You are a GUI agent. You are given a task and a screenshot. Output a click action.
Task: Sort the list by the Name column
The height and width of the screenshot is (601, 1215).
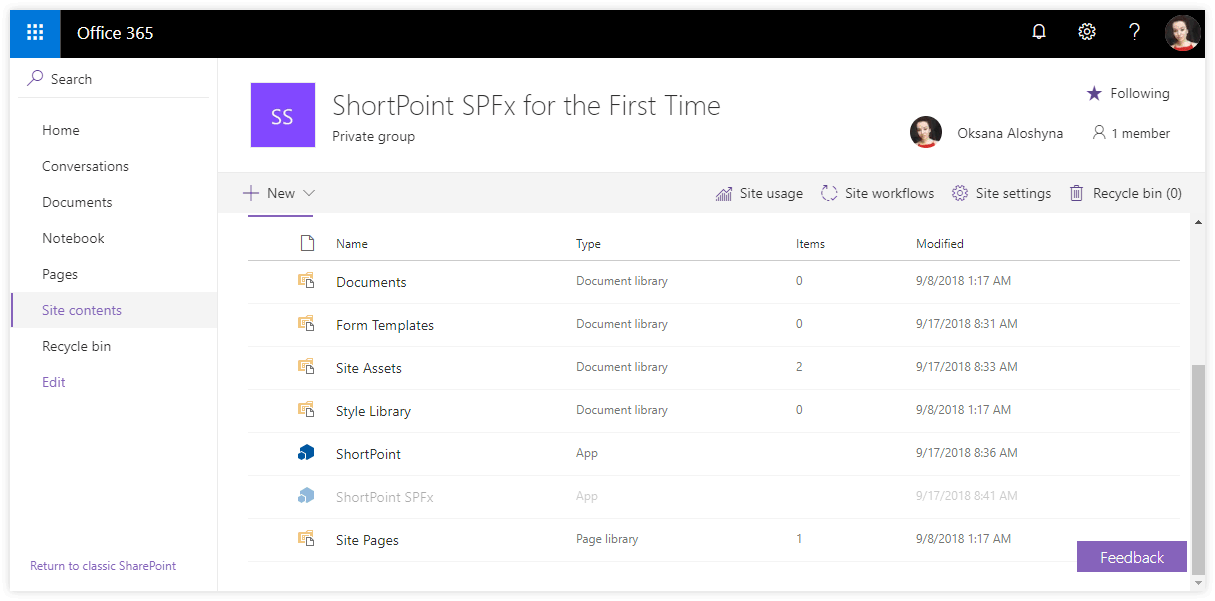pos(353,243)
